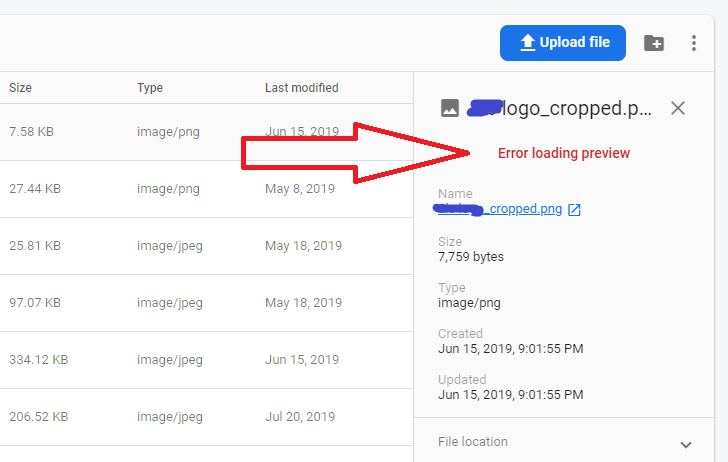Select the 206.52 KB file from Jul 20, 2019
Image resolution: width=728 pixels, height=462 pixels.
pyautogui.click(x=207, y=417)
